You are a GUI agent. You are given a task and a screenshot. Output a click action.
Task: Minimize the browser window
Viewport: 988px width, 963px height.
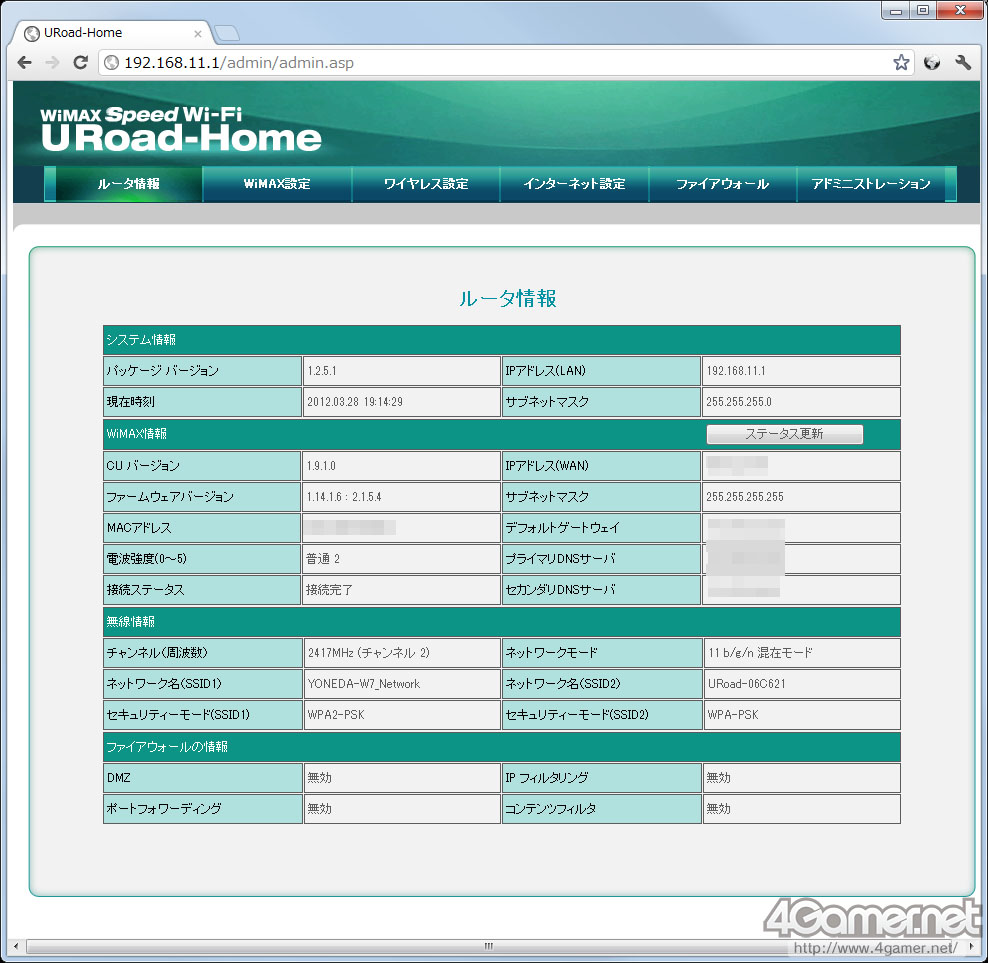click(895, 10)
